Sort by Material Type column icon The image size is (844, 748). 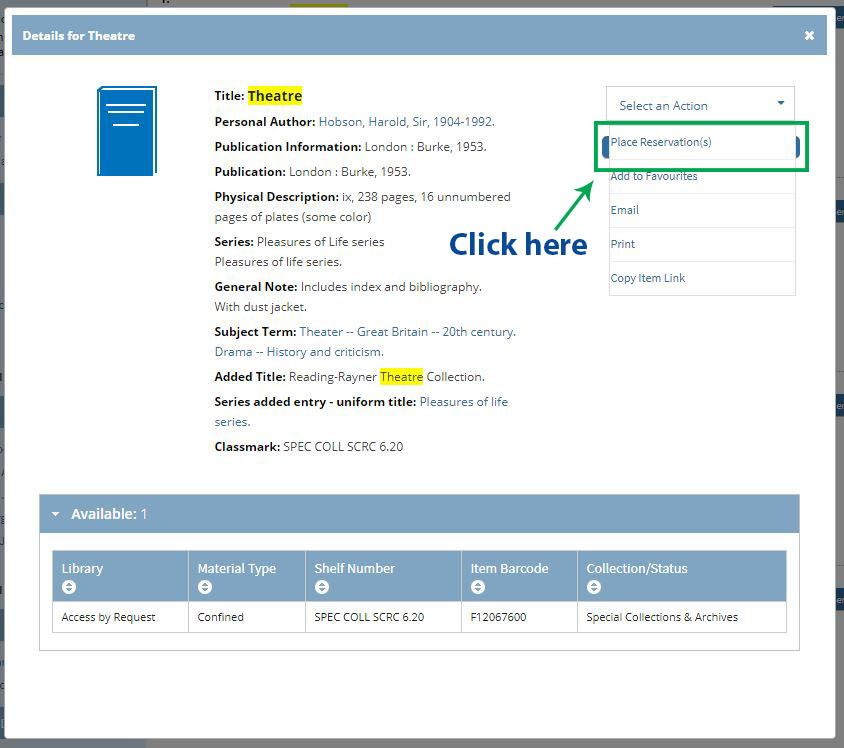205,587
